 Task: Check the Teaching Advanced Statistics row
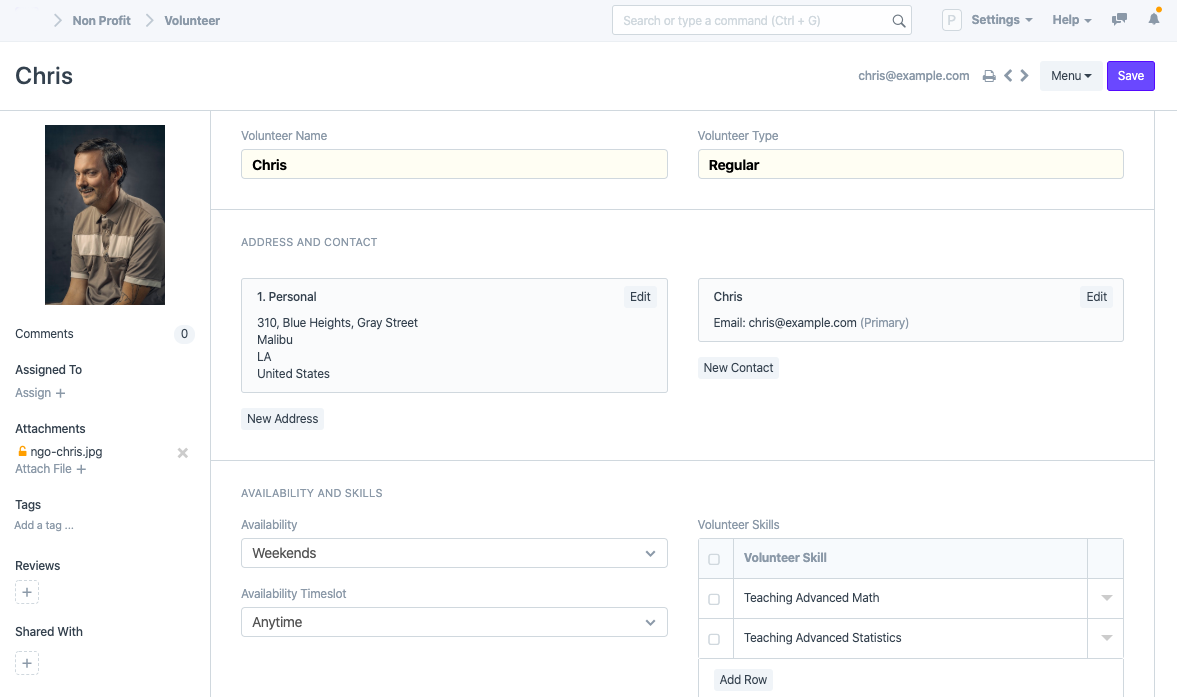(x=714, y=639)
